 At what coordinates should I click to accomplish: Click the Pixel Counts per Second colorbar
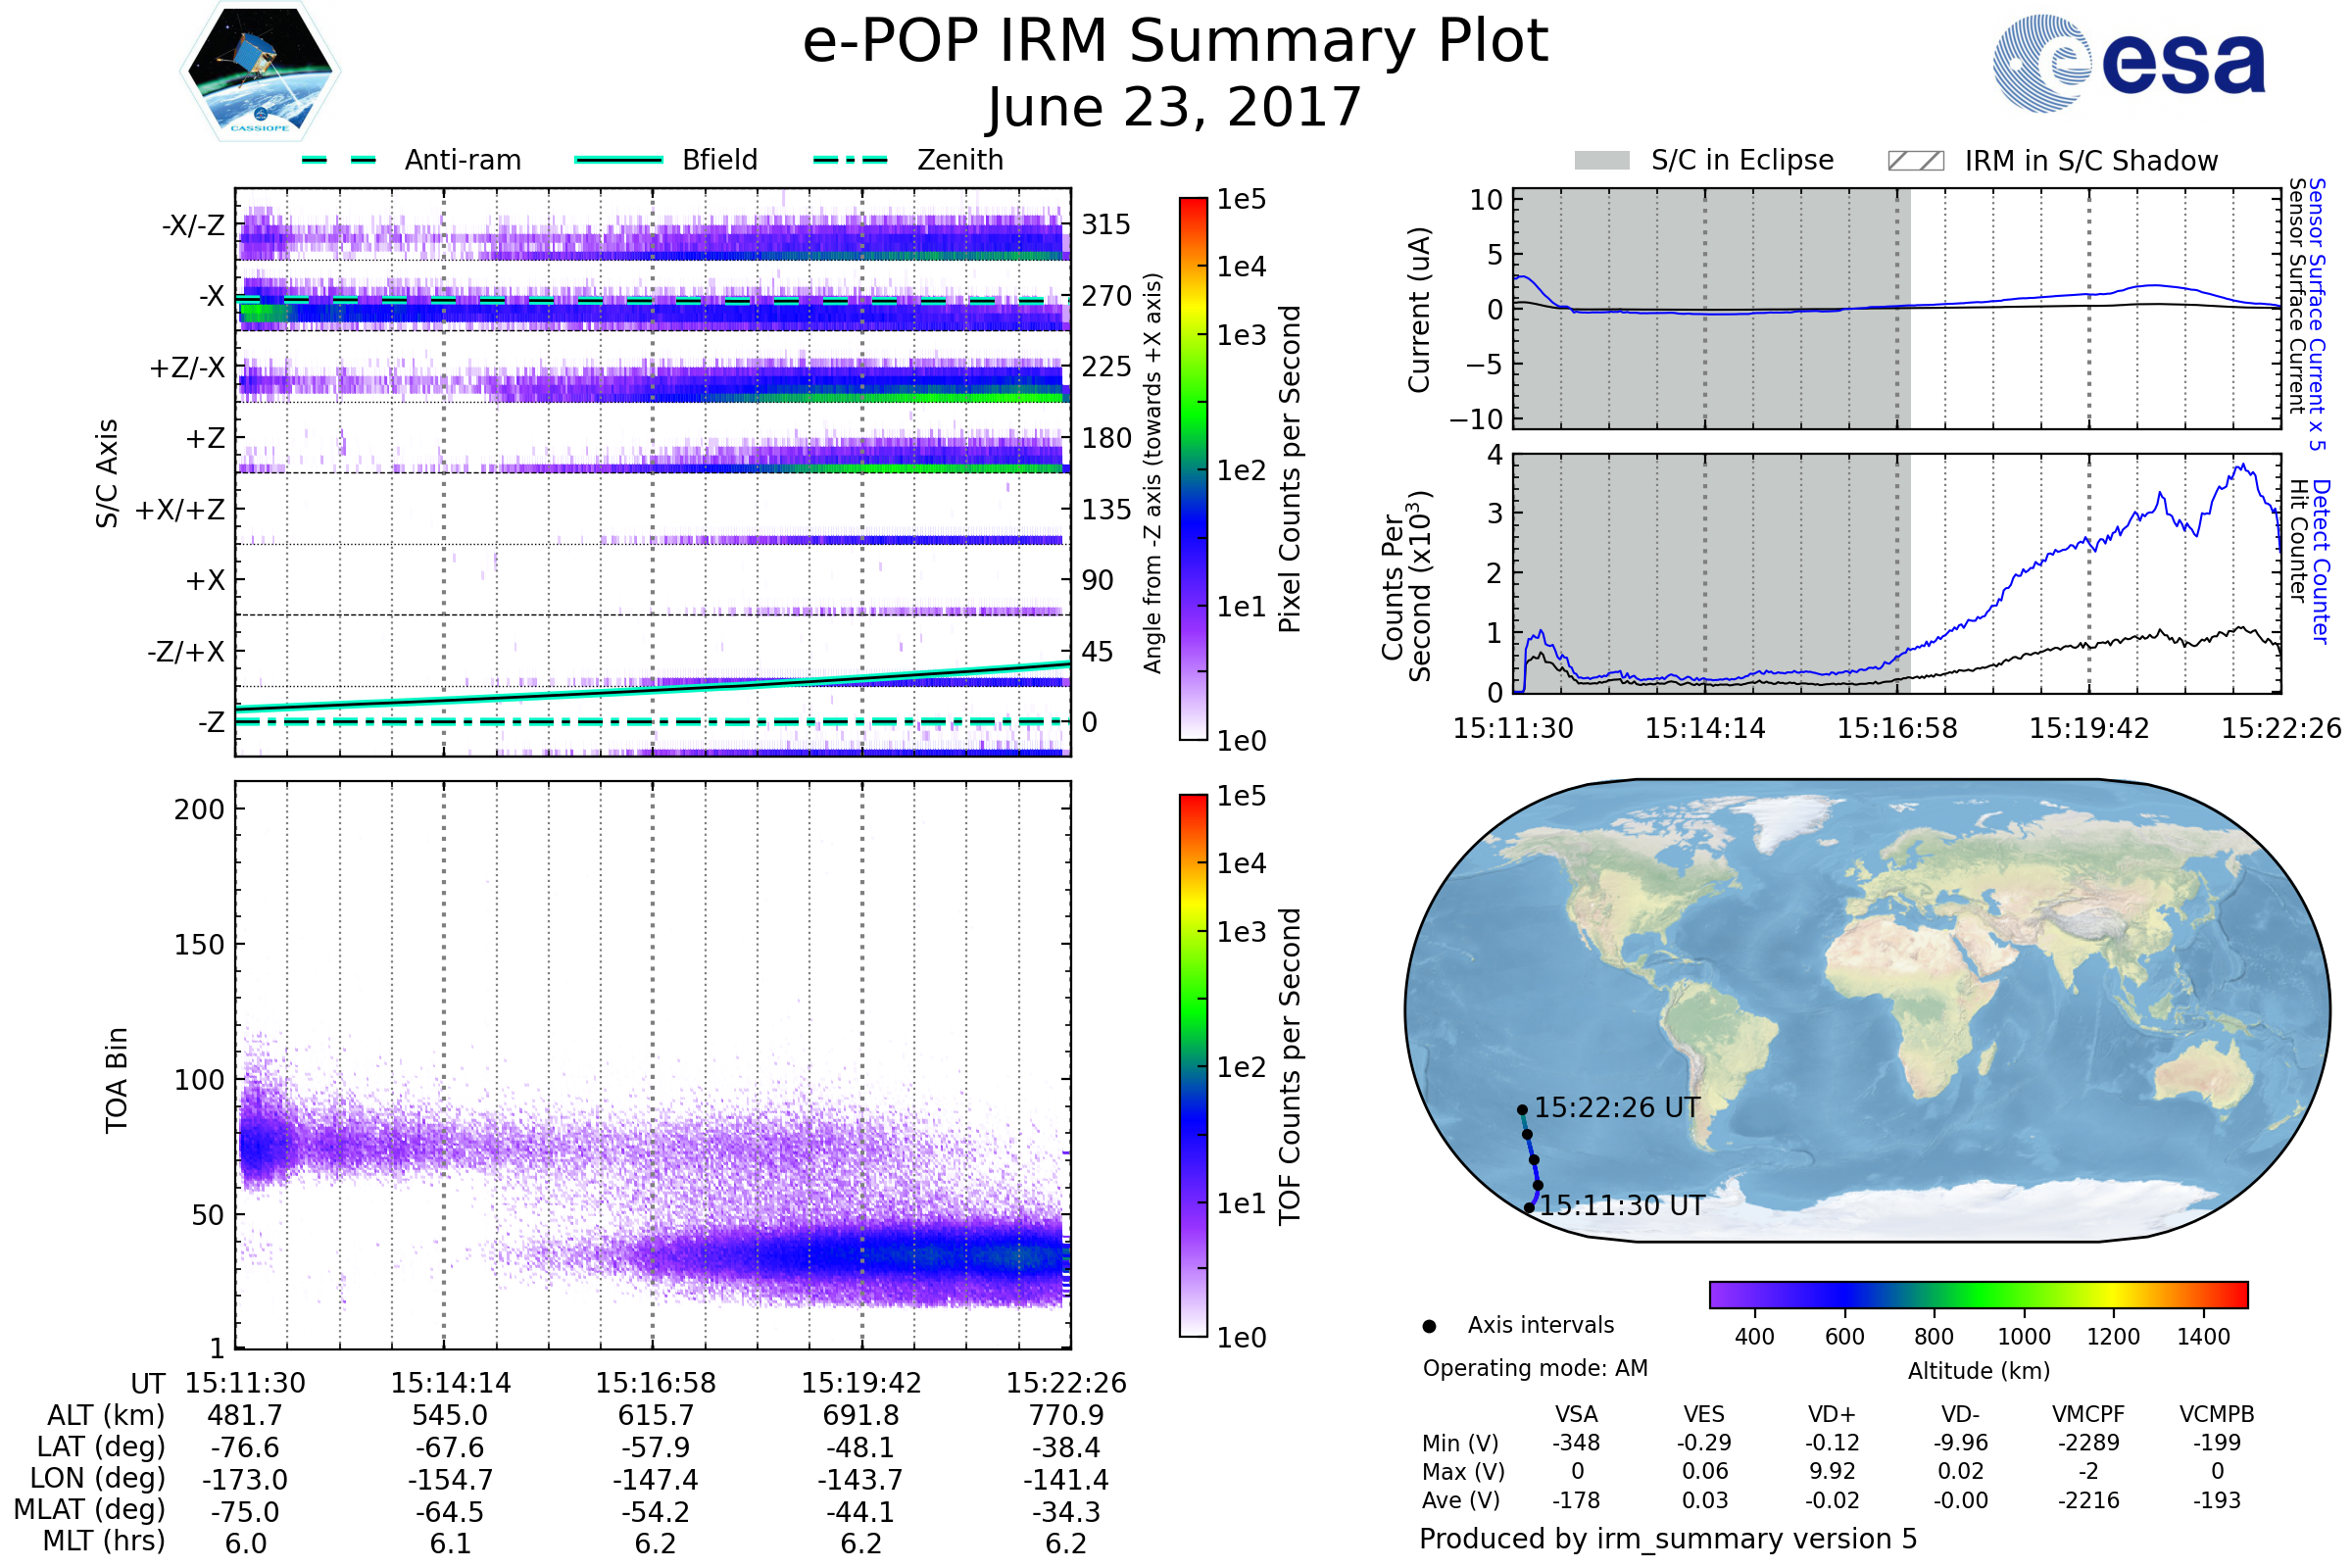click(x=1193, y=468)
